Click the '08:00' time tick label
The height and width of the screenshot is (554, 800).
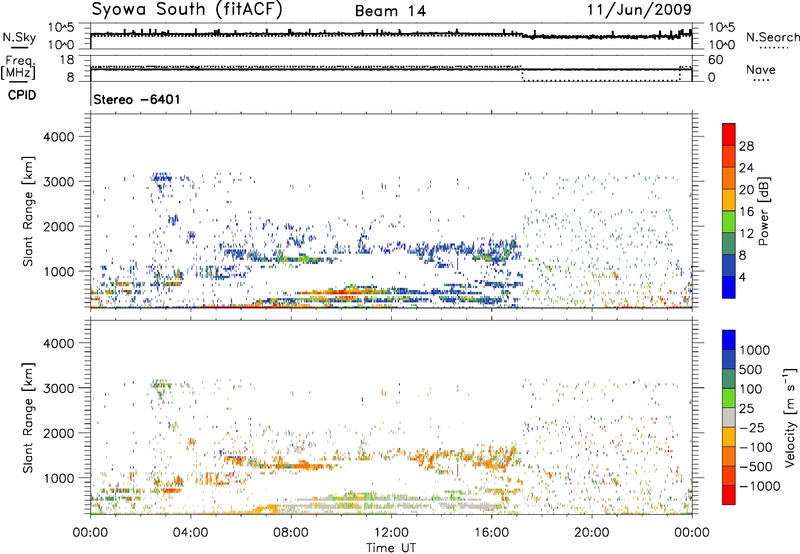pyautogui.click(x=291, y=533)
